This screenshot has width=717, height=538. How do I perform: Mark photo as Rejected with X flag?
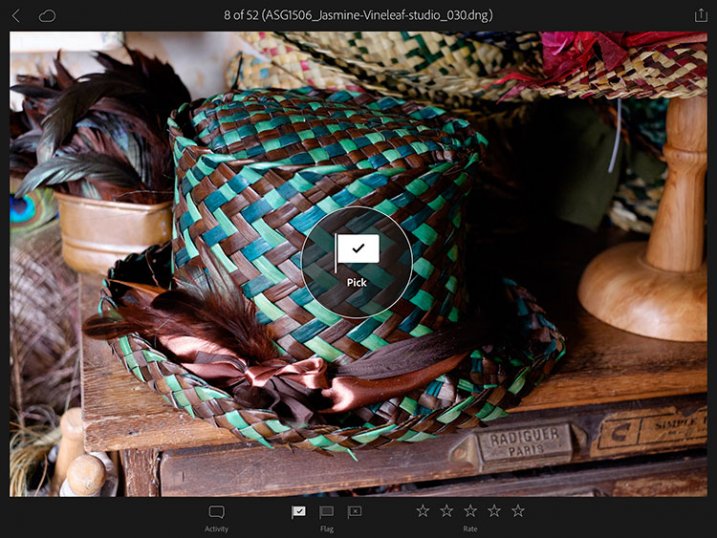pos(354,512)
